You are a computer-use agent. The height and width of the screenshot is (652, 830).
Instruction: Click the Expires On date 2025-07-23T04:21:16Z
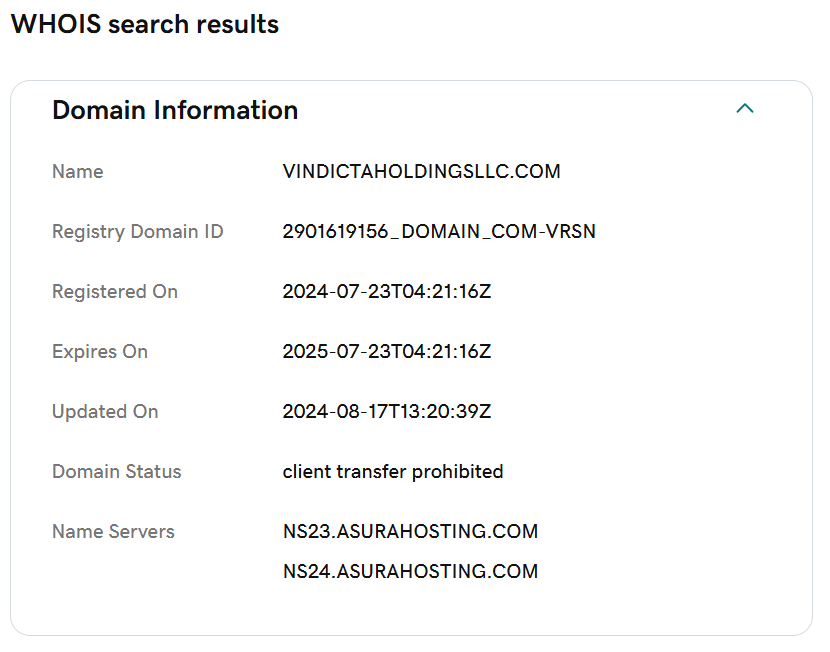387,351
